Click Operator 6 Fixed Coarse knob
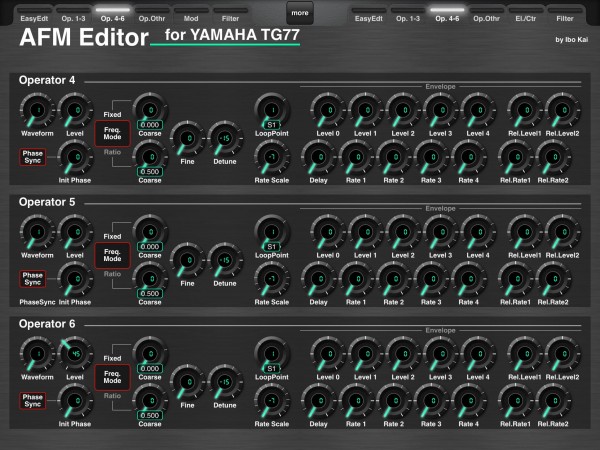This screenshot has width=600, height=450. point(150,353)
